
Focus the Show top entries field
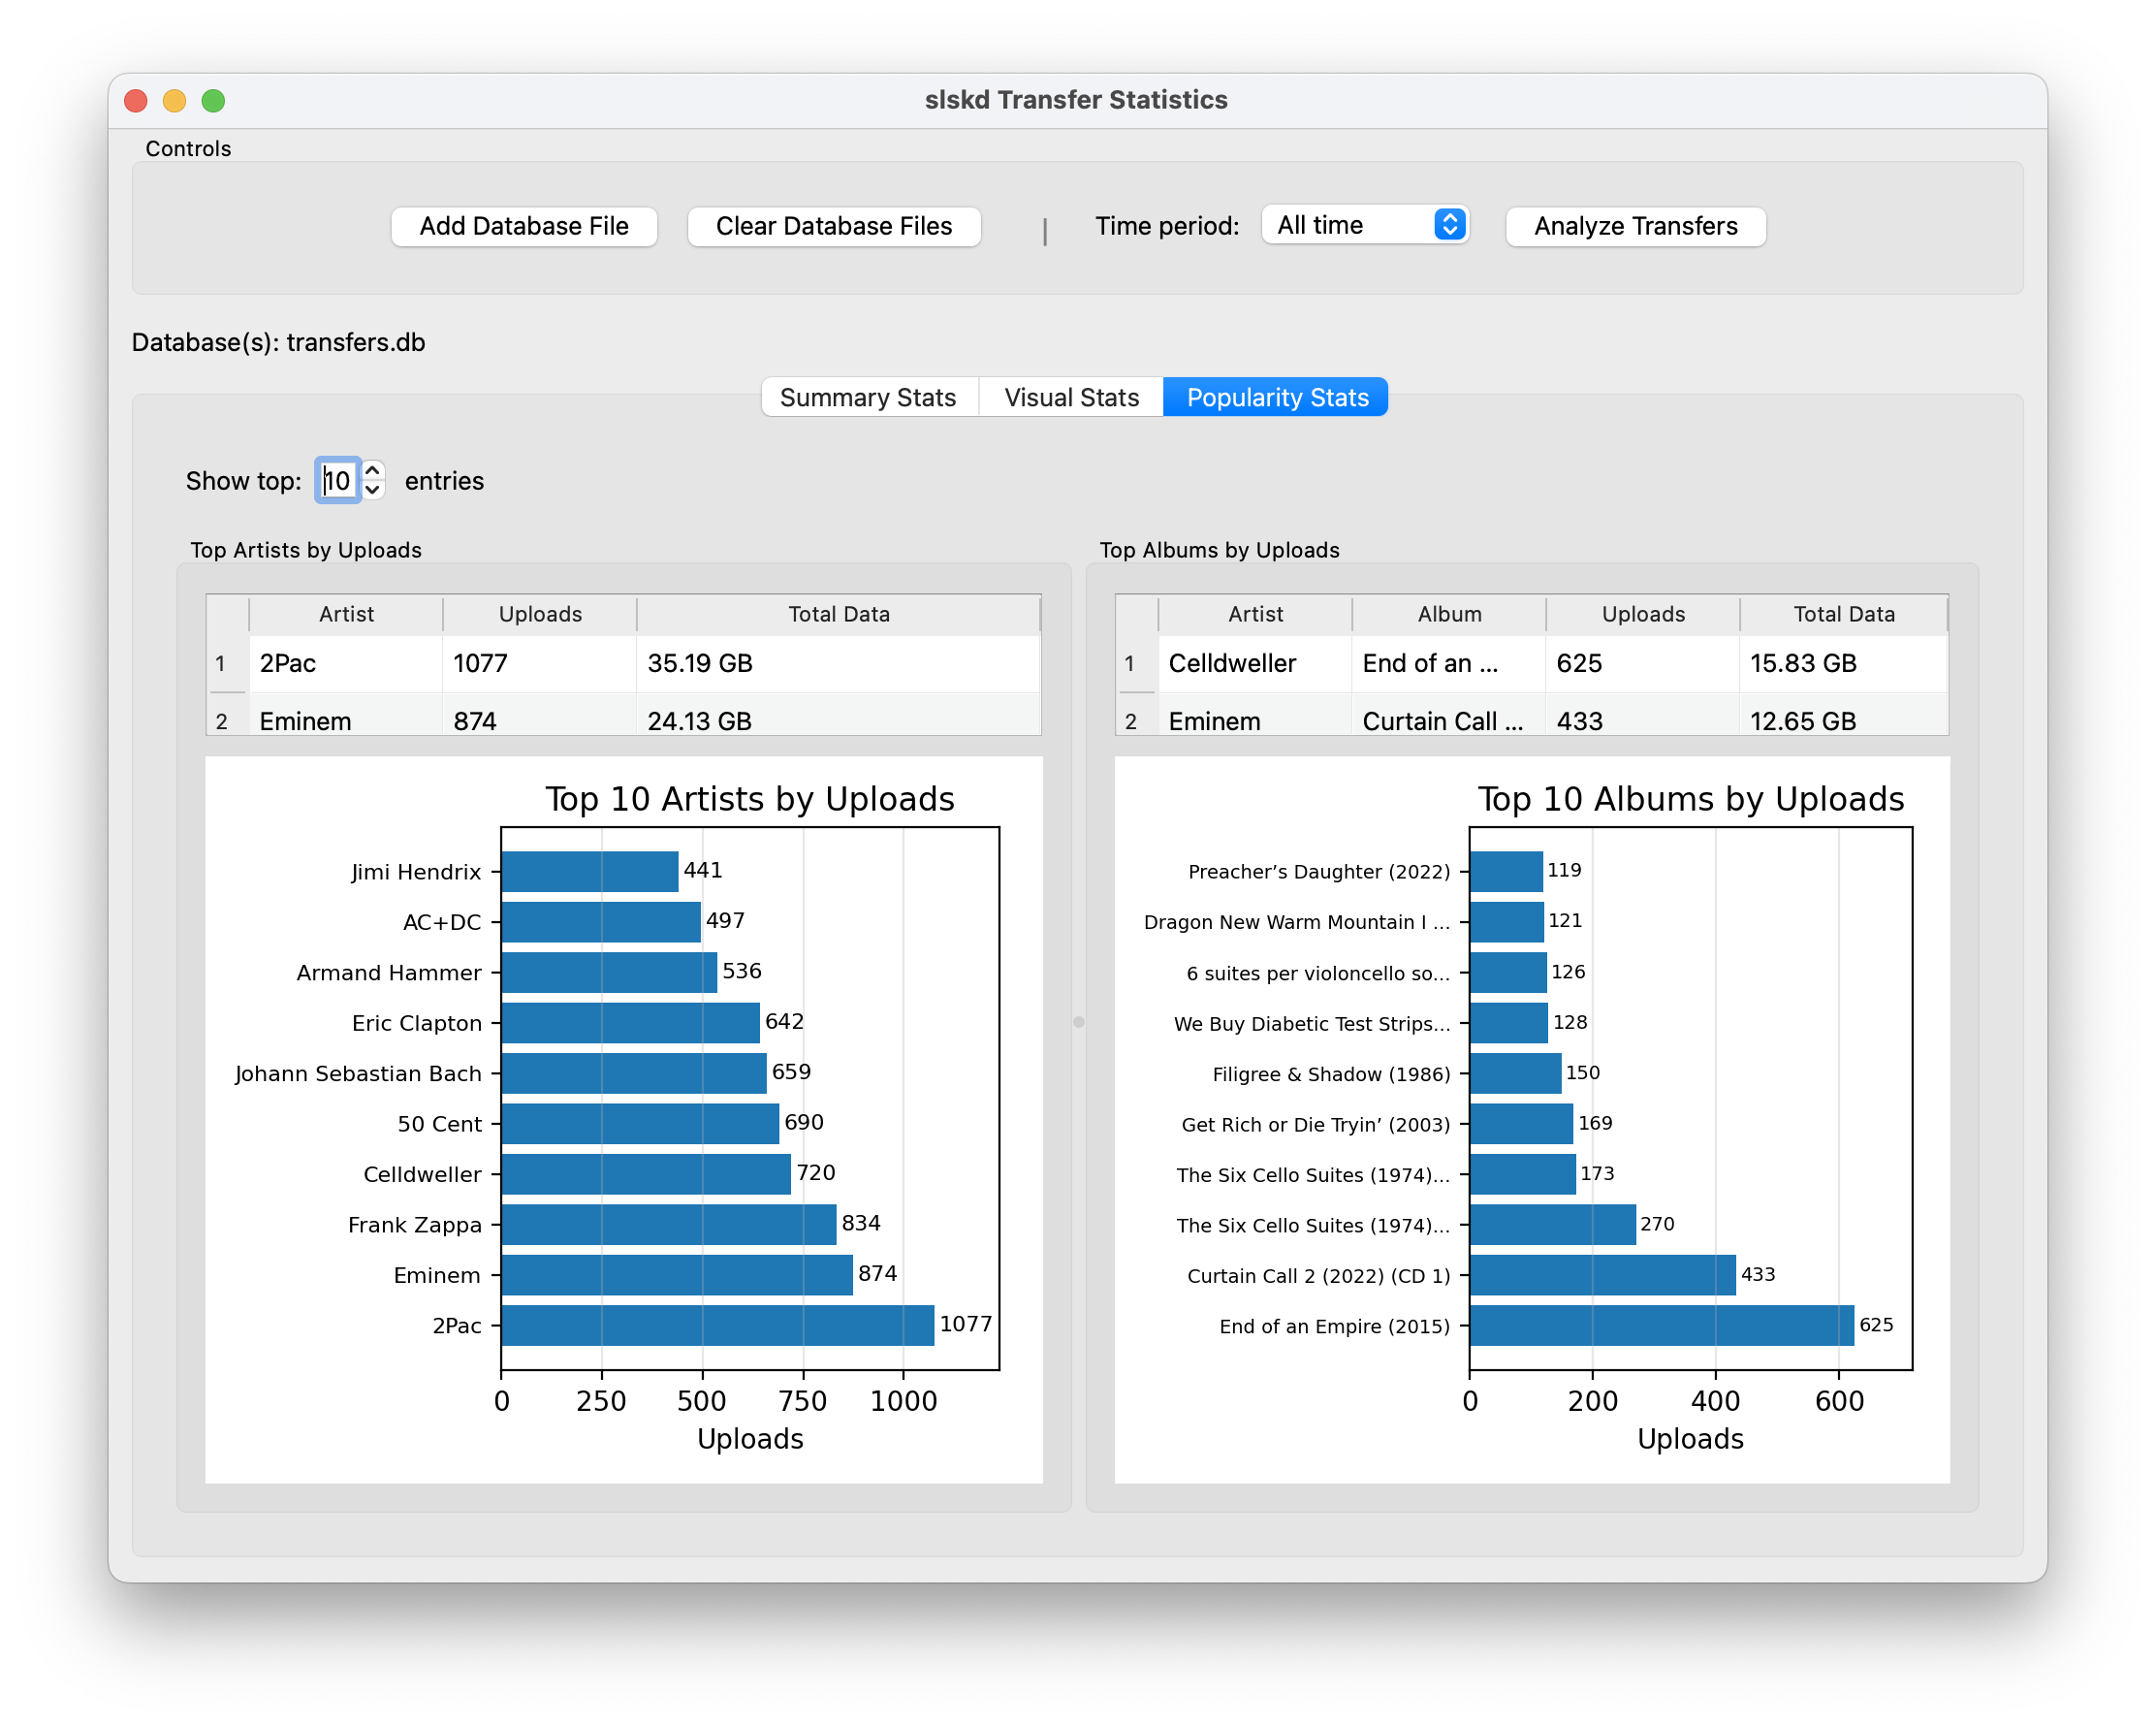coord(338,481)
